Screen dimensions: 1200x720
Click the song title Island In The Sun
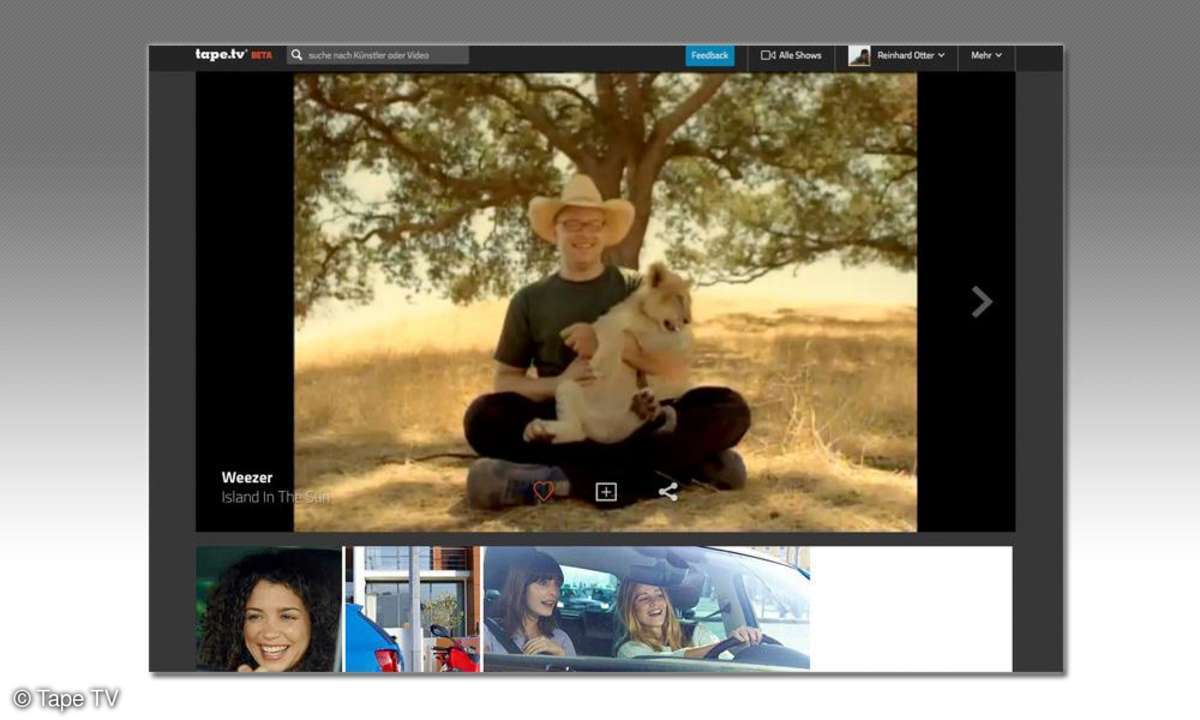click(x=276, y=497)
